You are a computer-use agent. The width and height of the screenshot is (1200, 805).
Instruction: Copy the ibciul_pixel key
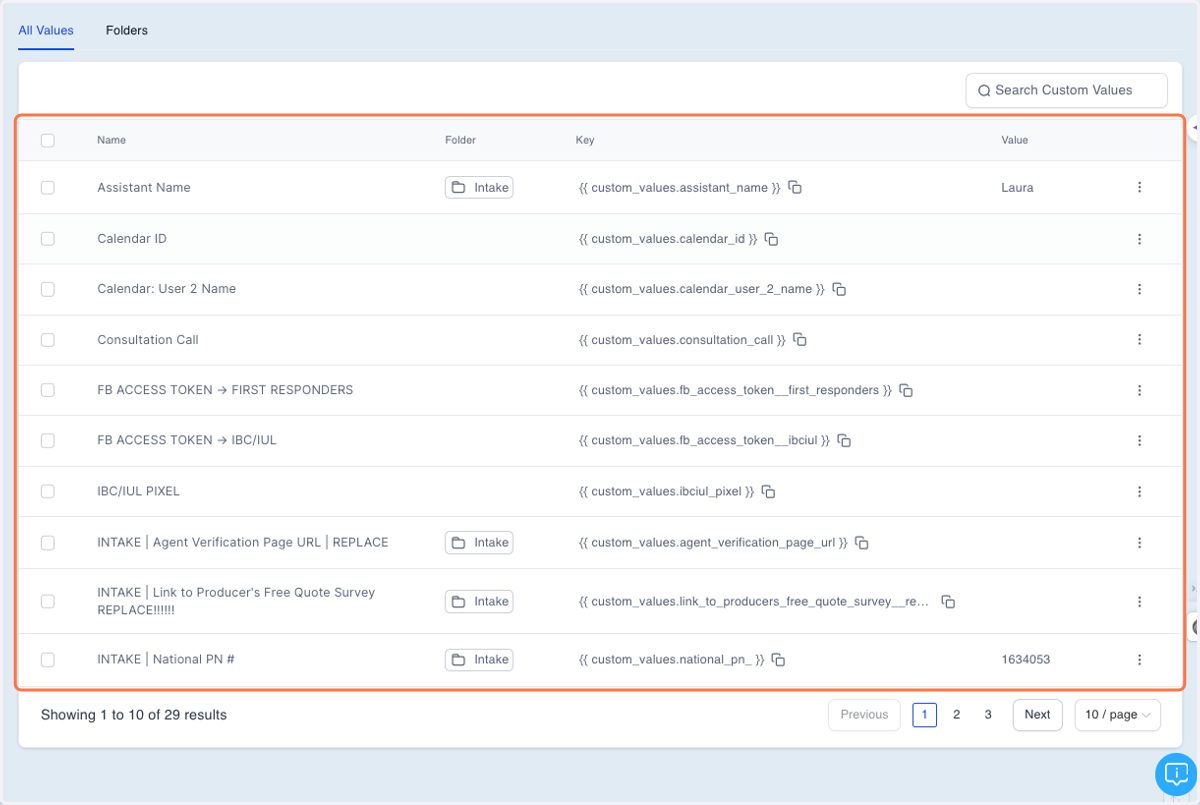pos(769,491)
